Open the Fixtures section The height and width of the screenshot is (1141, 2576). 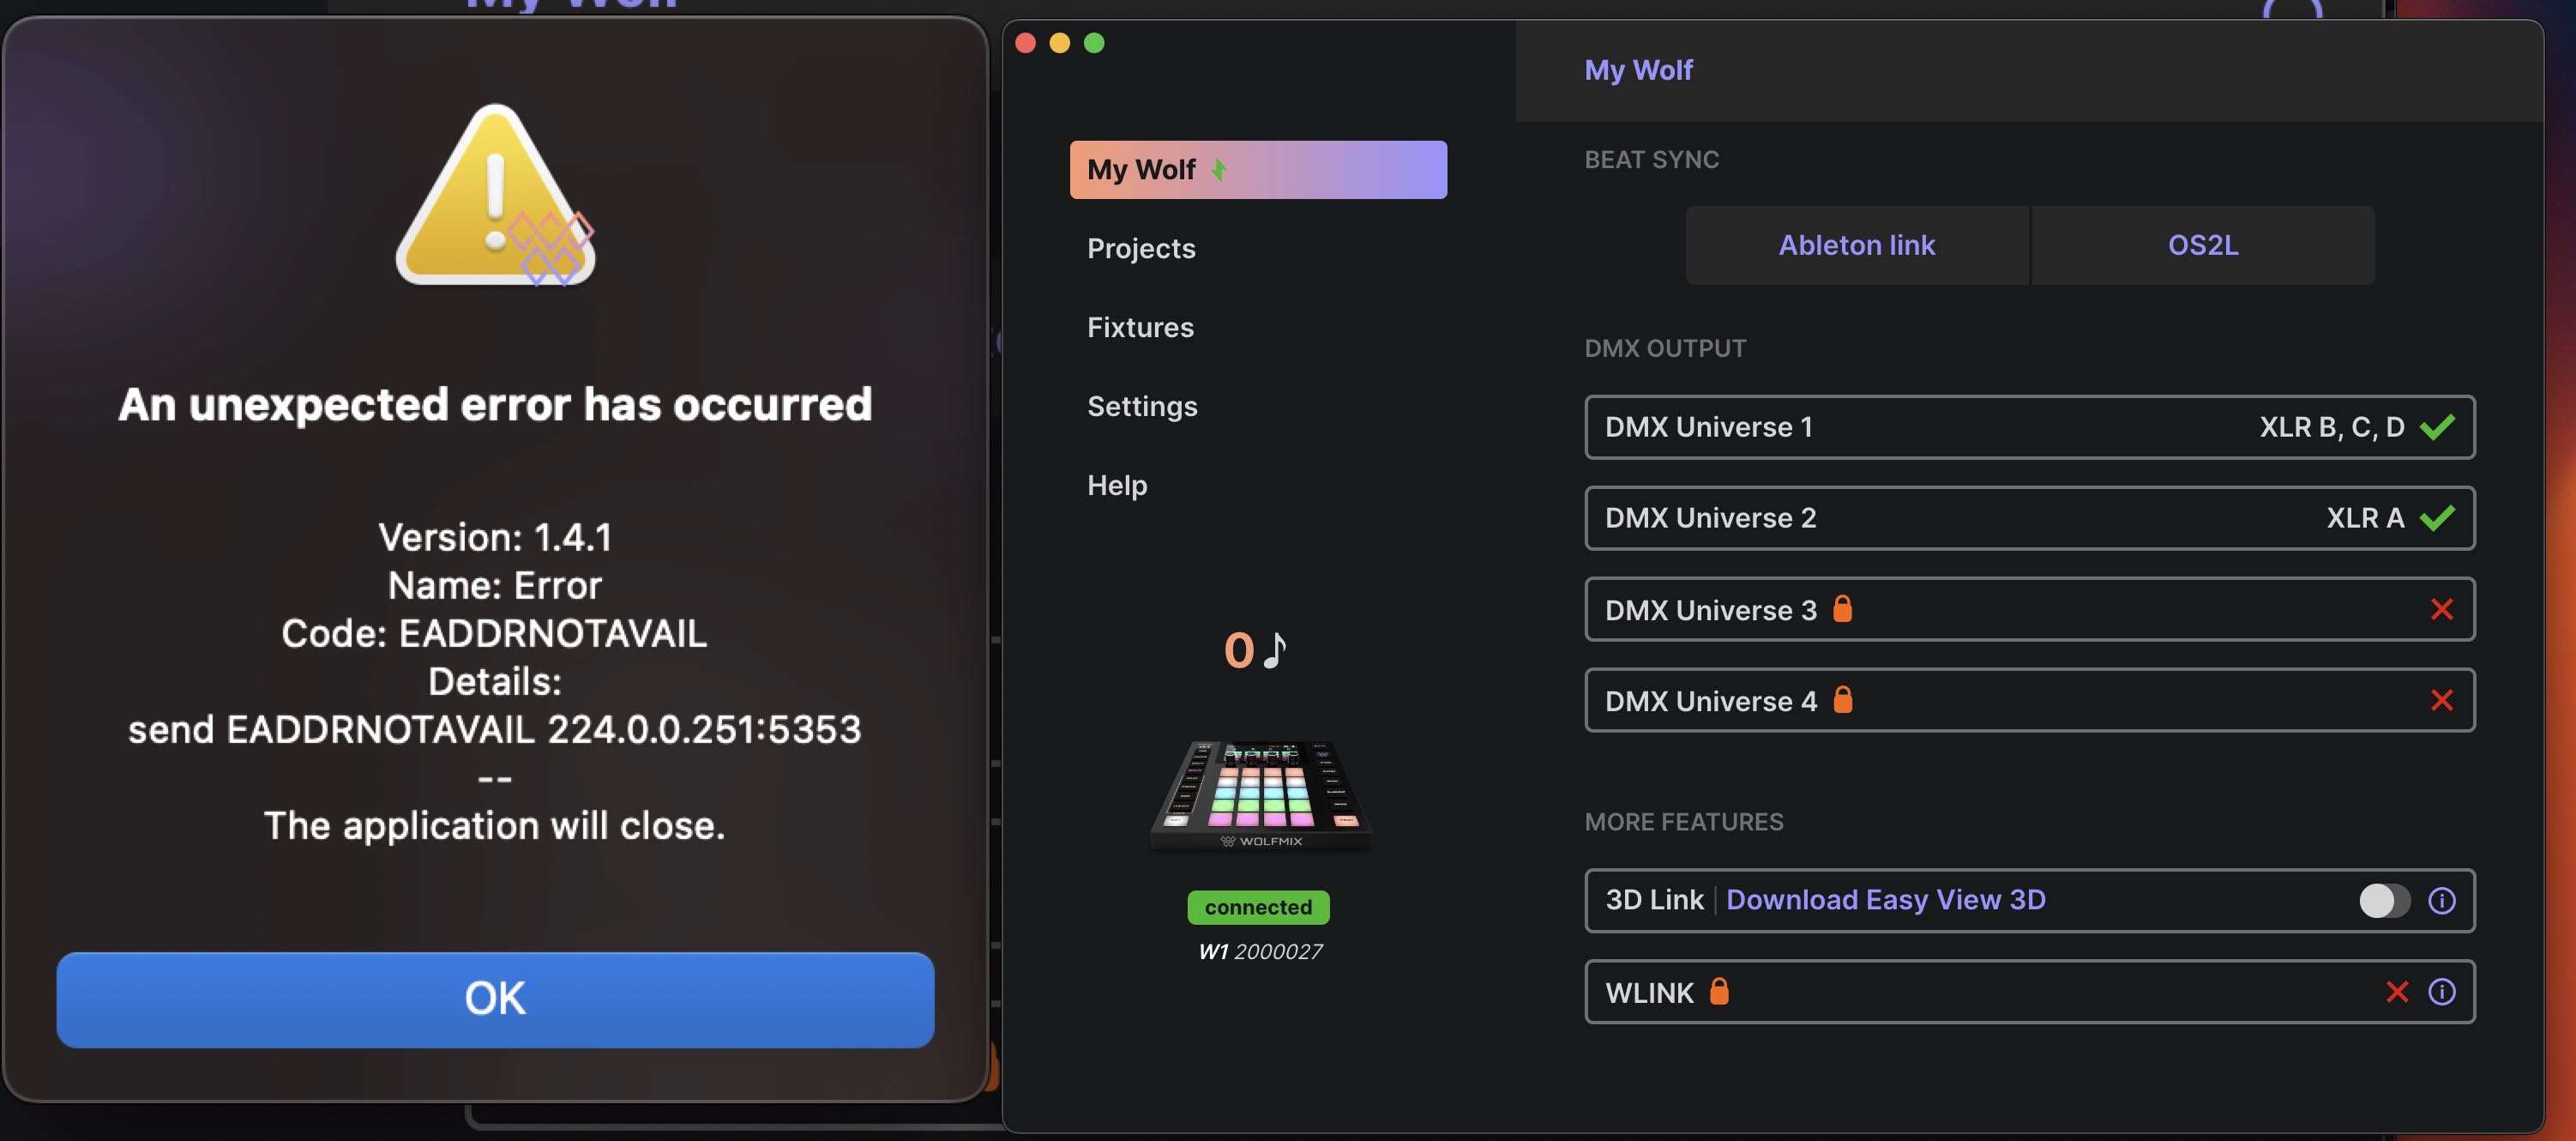[x=1140, y=327]
